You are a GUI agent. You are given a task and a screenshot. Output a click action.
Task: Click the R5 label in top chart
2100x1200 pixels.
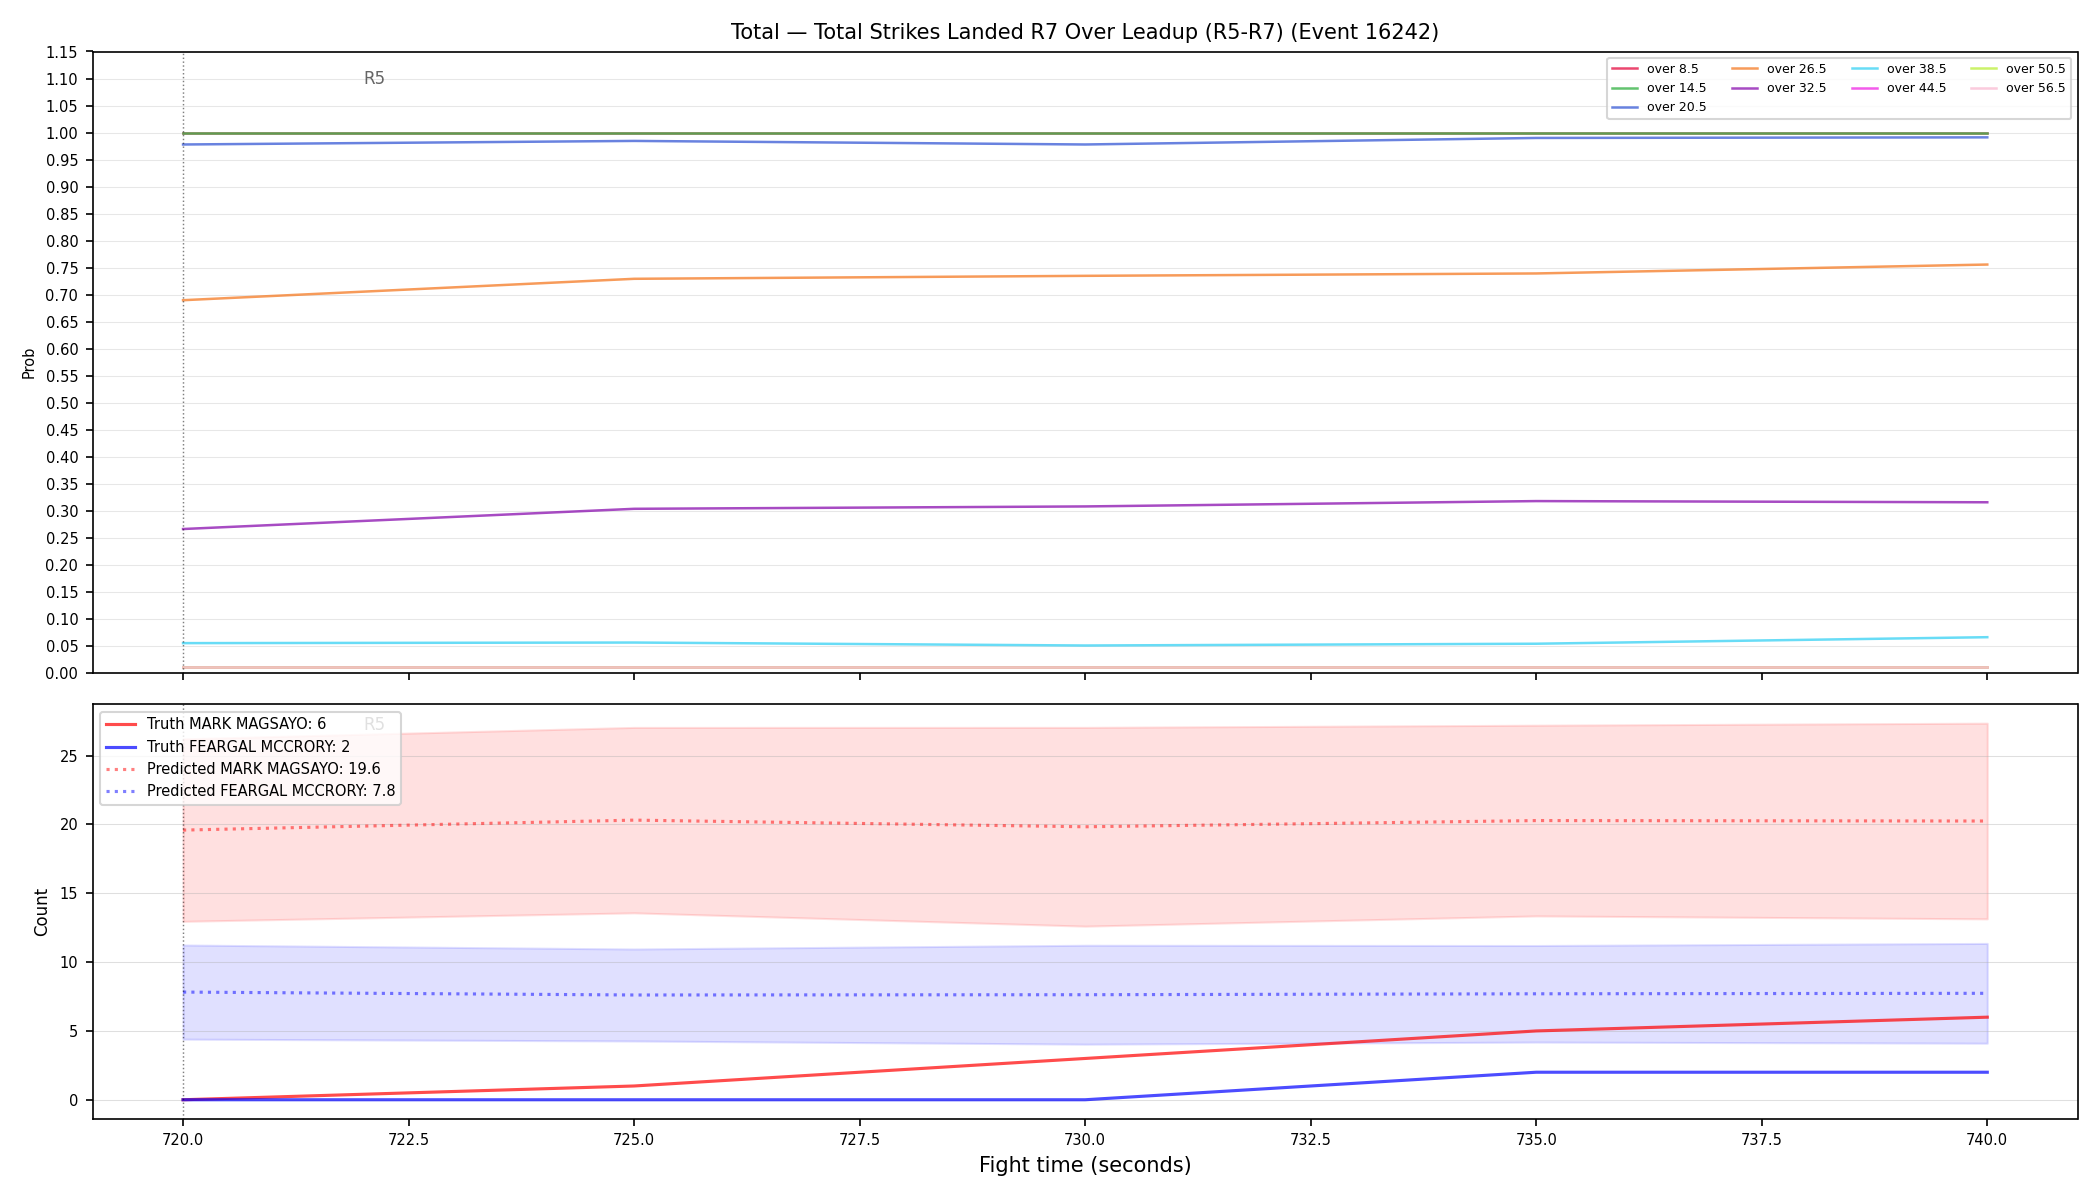tap(374, 78)
